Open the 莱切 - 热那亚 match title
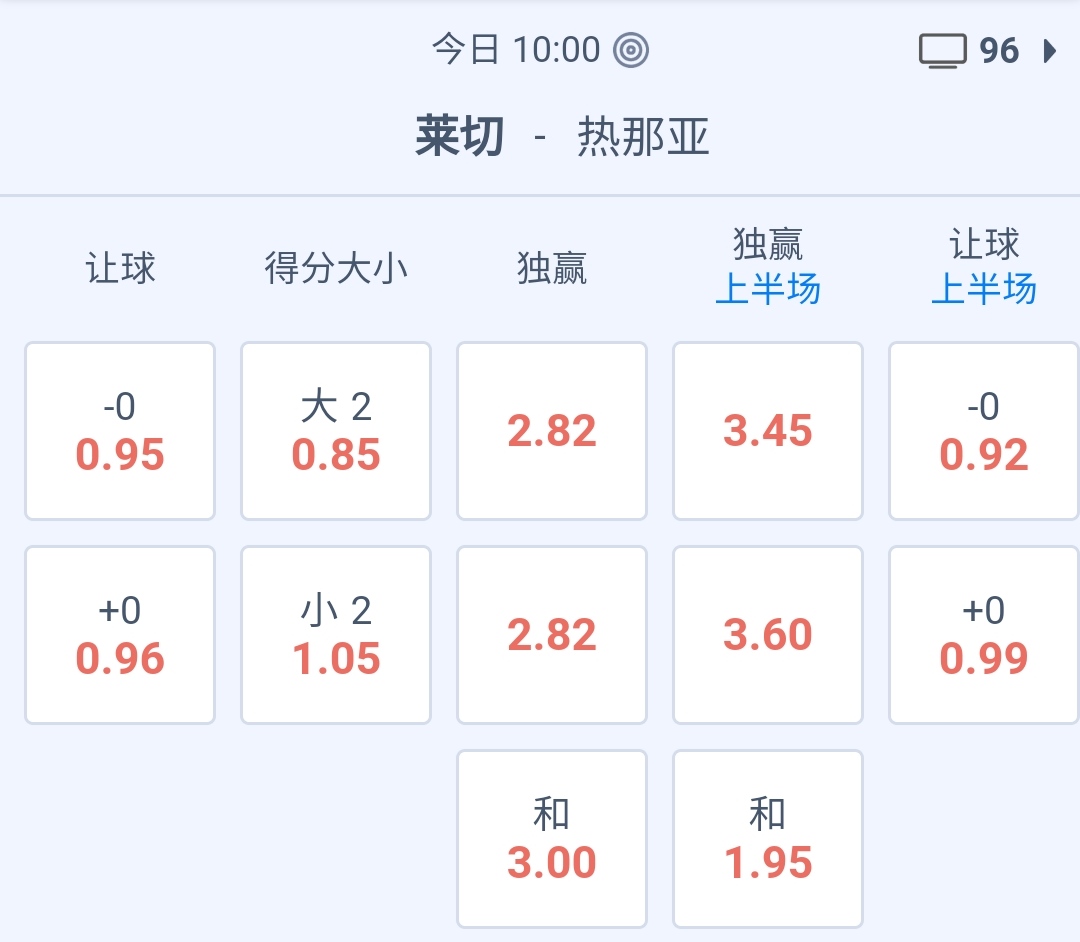1080x942 pixels. (x=562, y=137)
